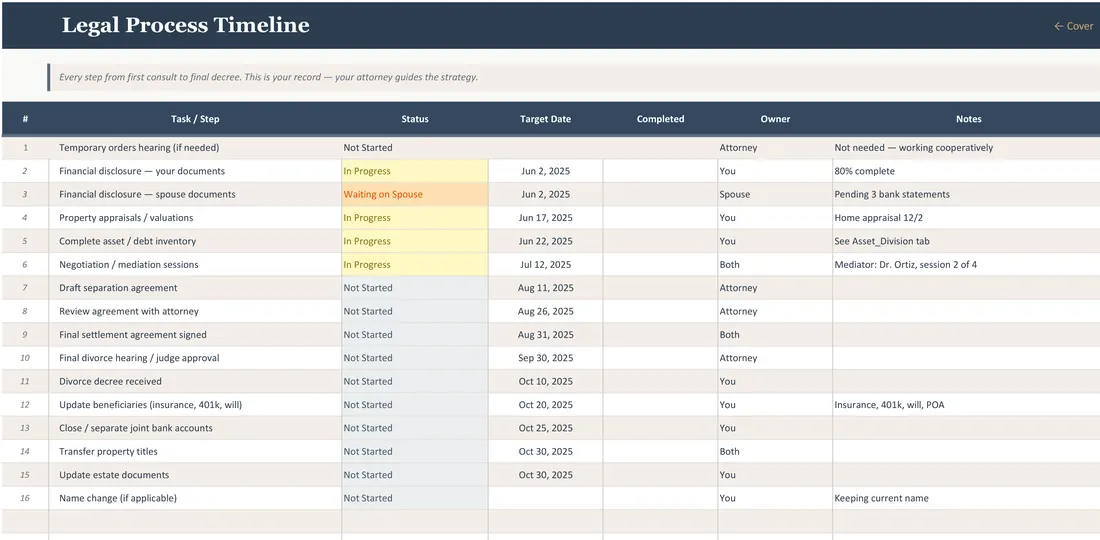The width and height of the screenshot is (1100, 540).
Task: Select In Progress status for Property appraisals
Action: 415,217
